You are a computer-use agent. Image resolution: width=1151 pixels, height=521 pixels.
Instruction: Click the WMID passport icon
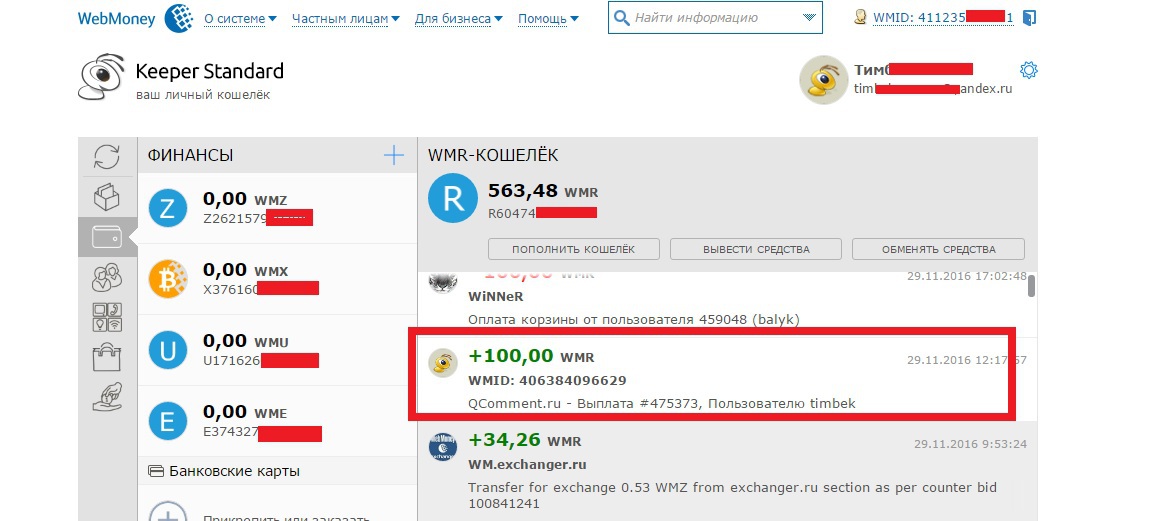coord(861,17)
